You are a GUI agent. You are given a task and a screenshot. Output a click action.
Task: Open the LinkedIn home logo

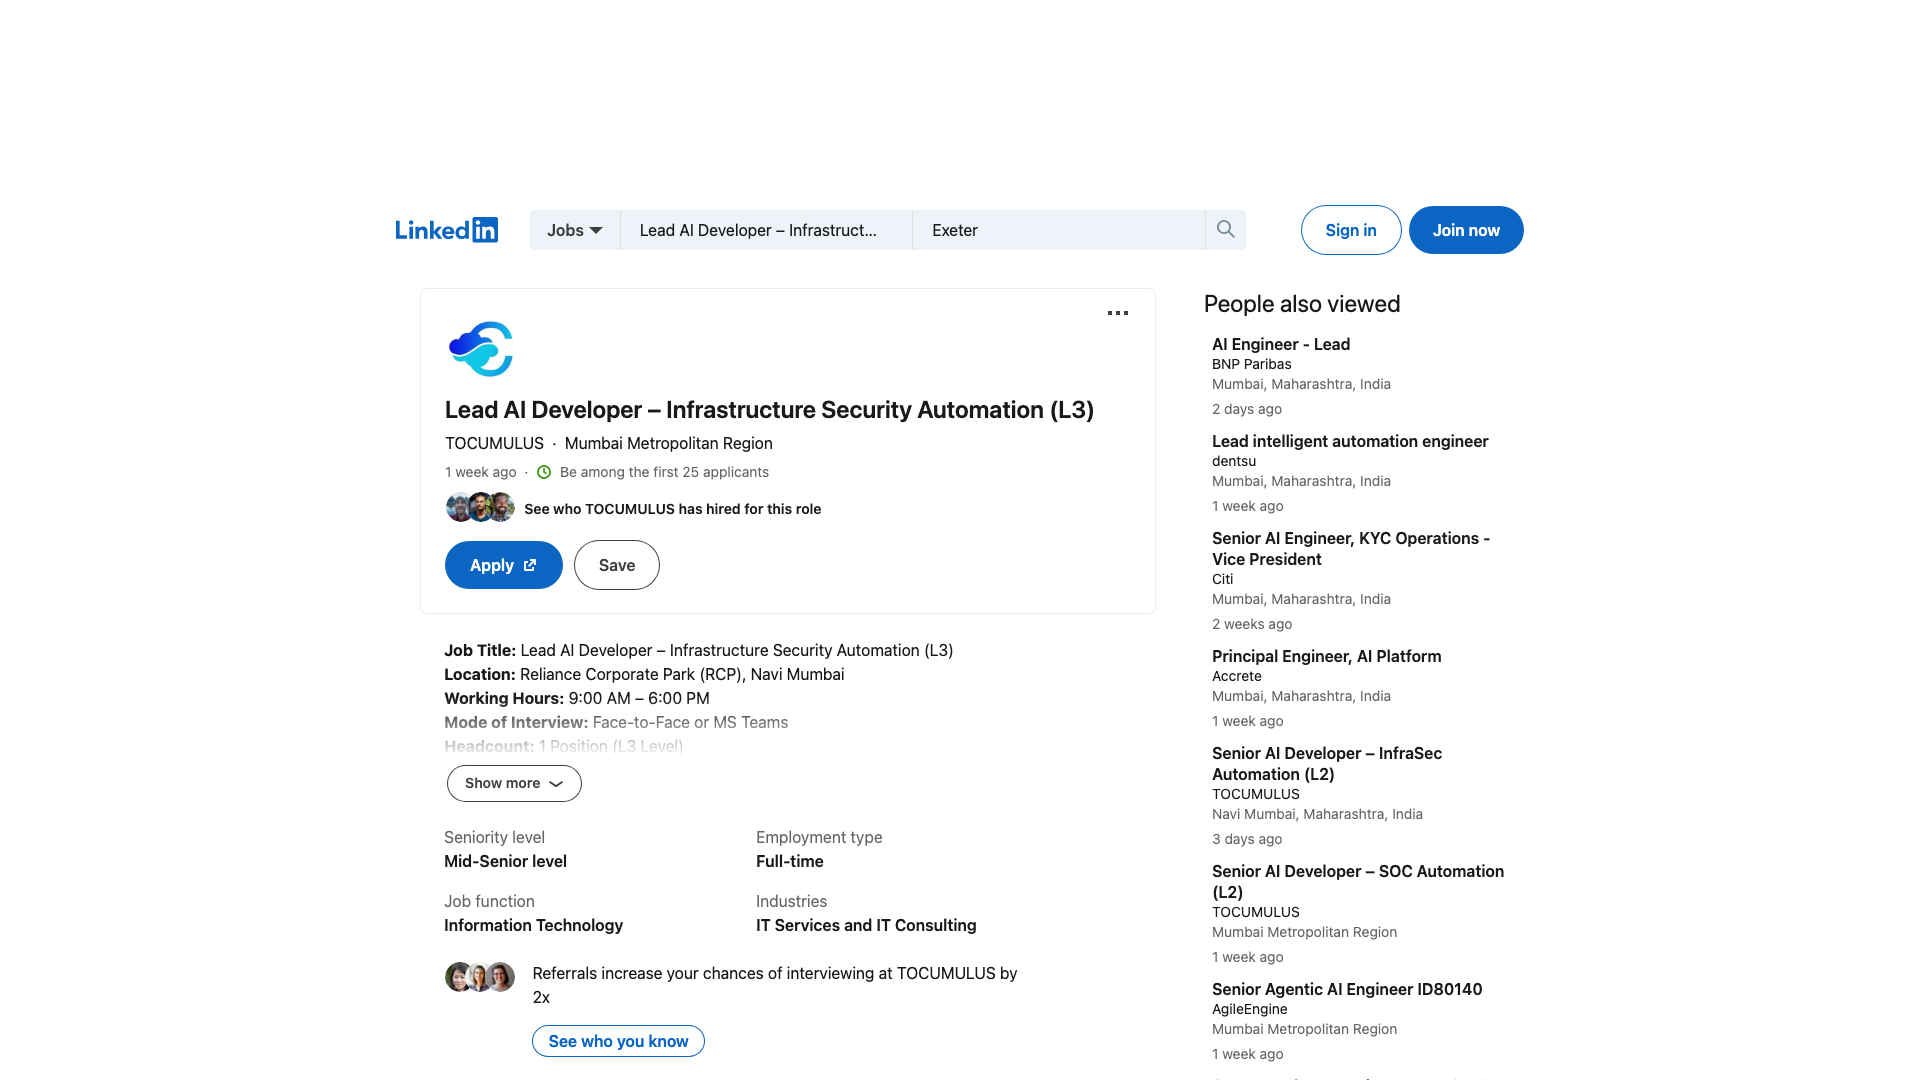(446, 230)
